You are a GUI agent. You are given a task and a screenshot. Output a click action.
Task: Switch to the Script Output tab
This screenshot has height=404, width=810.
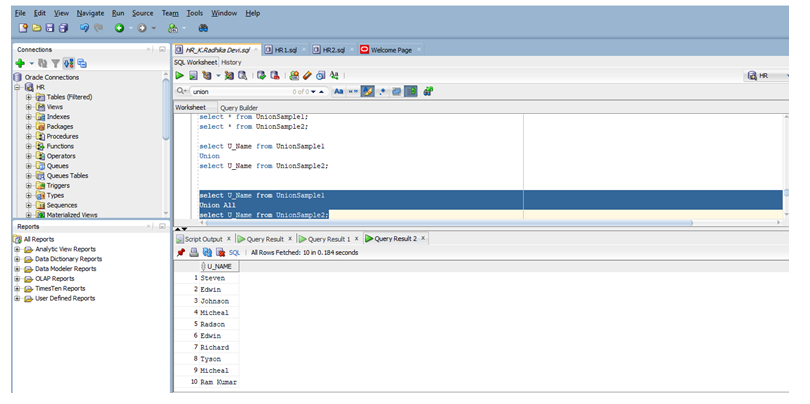coord(204,239)
